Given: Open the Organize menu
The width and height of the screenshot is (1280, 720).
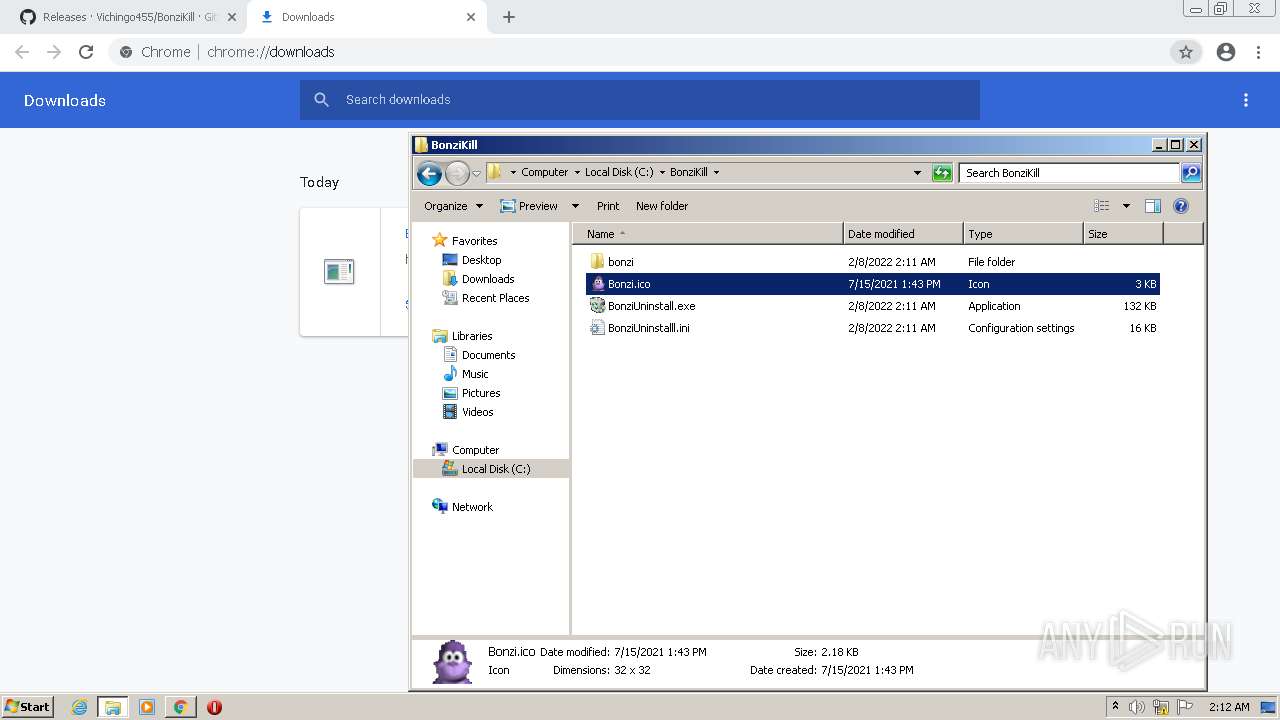Looking at the screenshot, I should 453,206.
